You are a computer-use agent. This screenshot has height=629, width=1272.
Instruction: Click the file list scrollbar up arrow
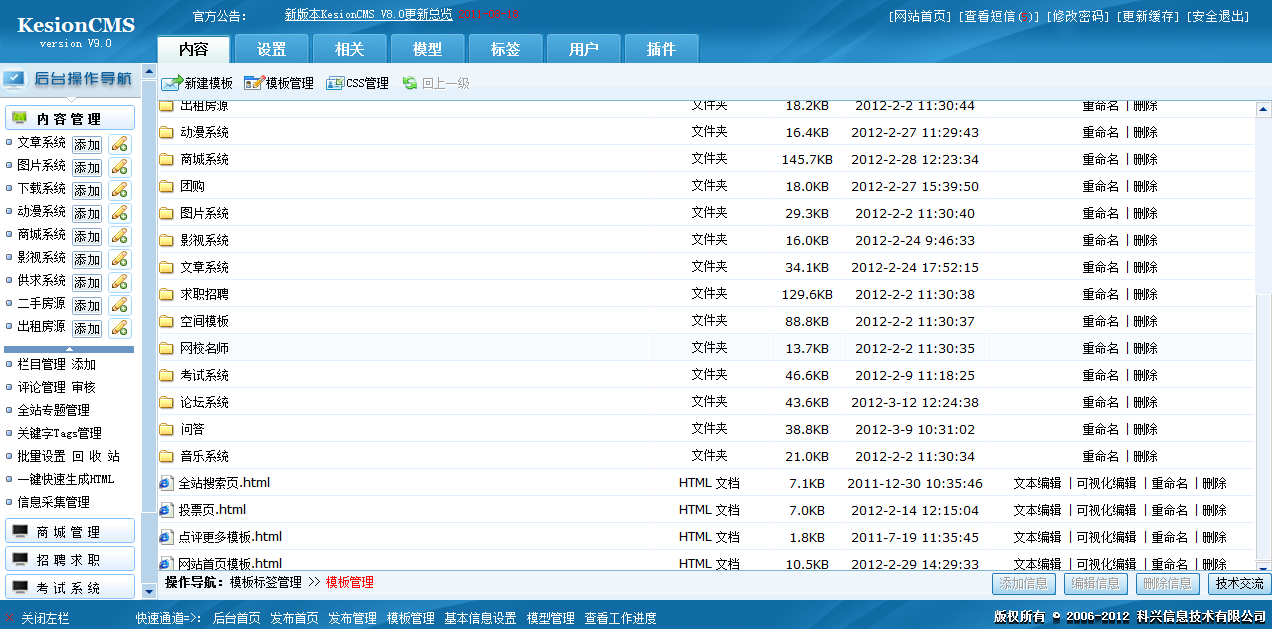[x=1263, y=110]
